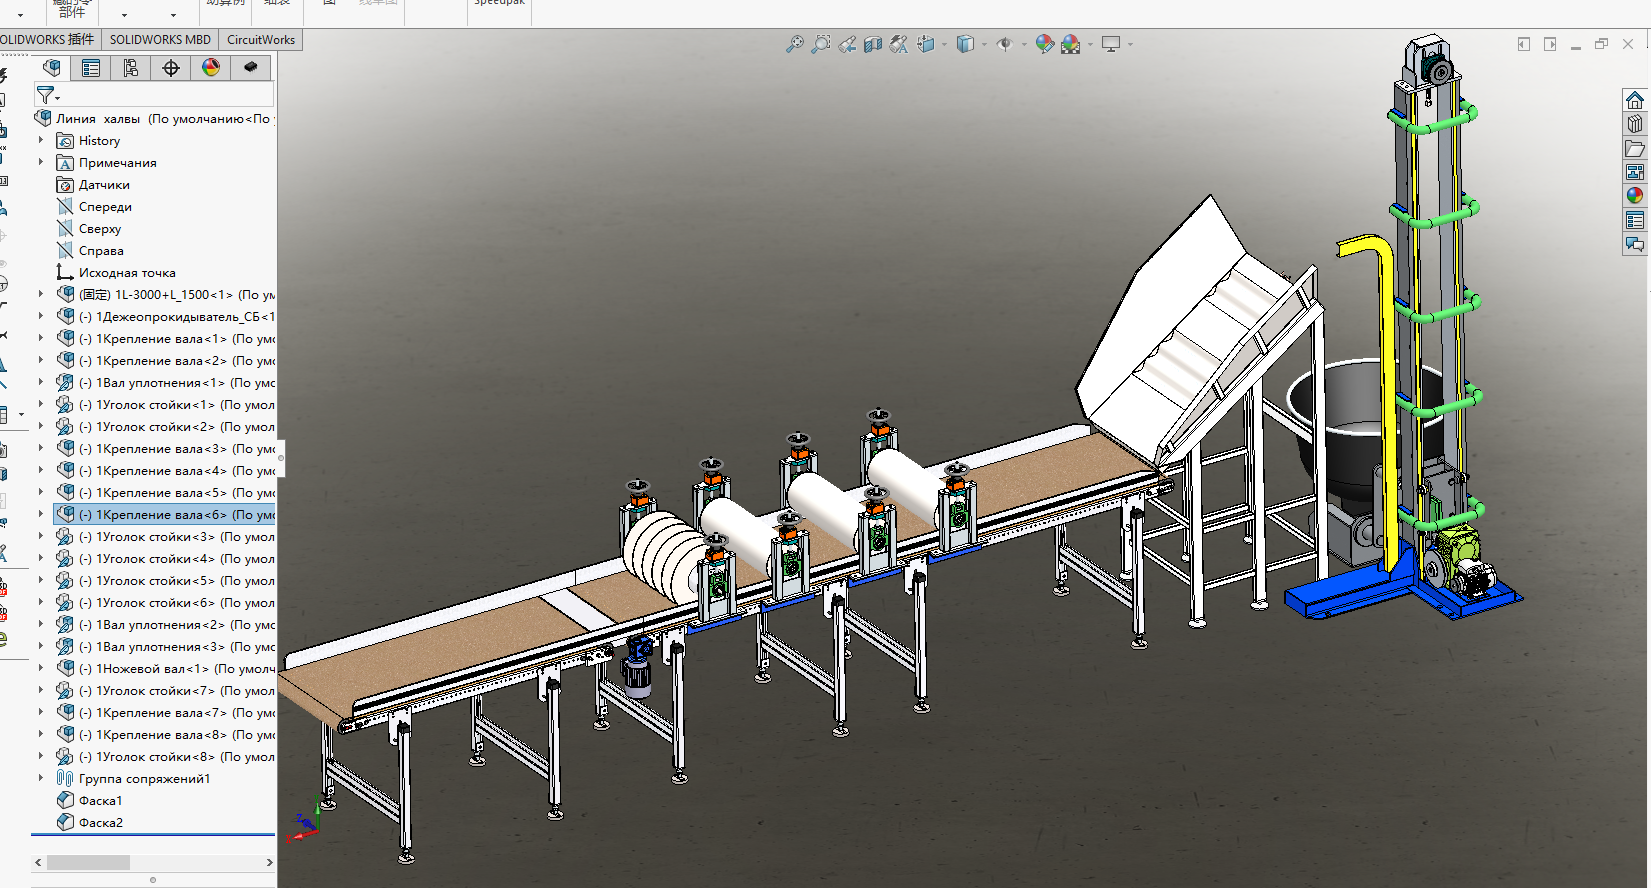Open the PropertyManager tab icon
This screenshot has height=888, width=1651.
[x=91, y=68]
